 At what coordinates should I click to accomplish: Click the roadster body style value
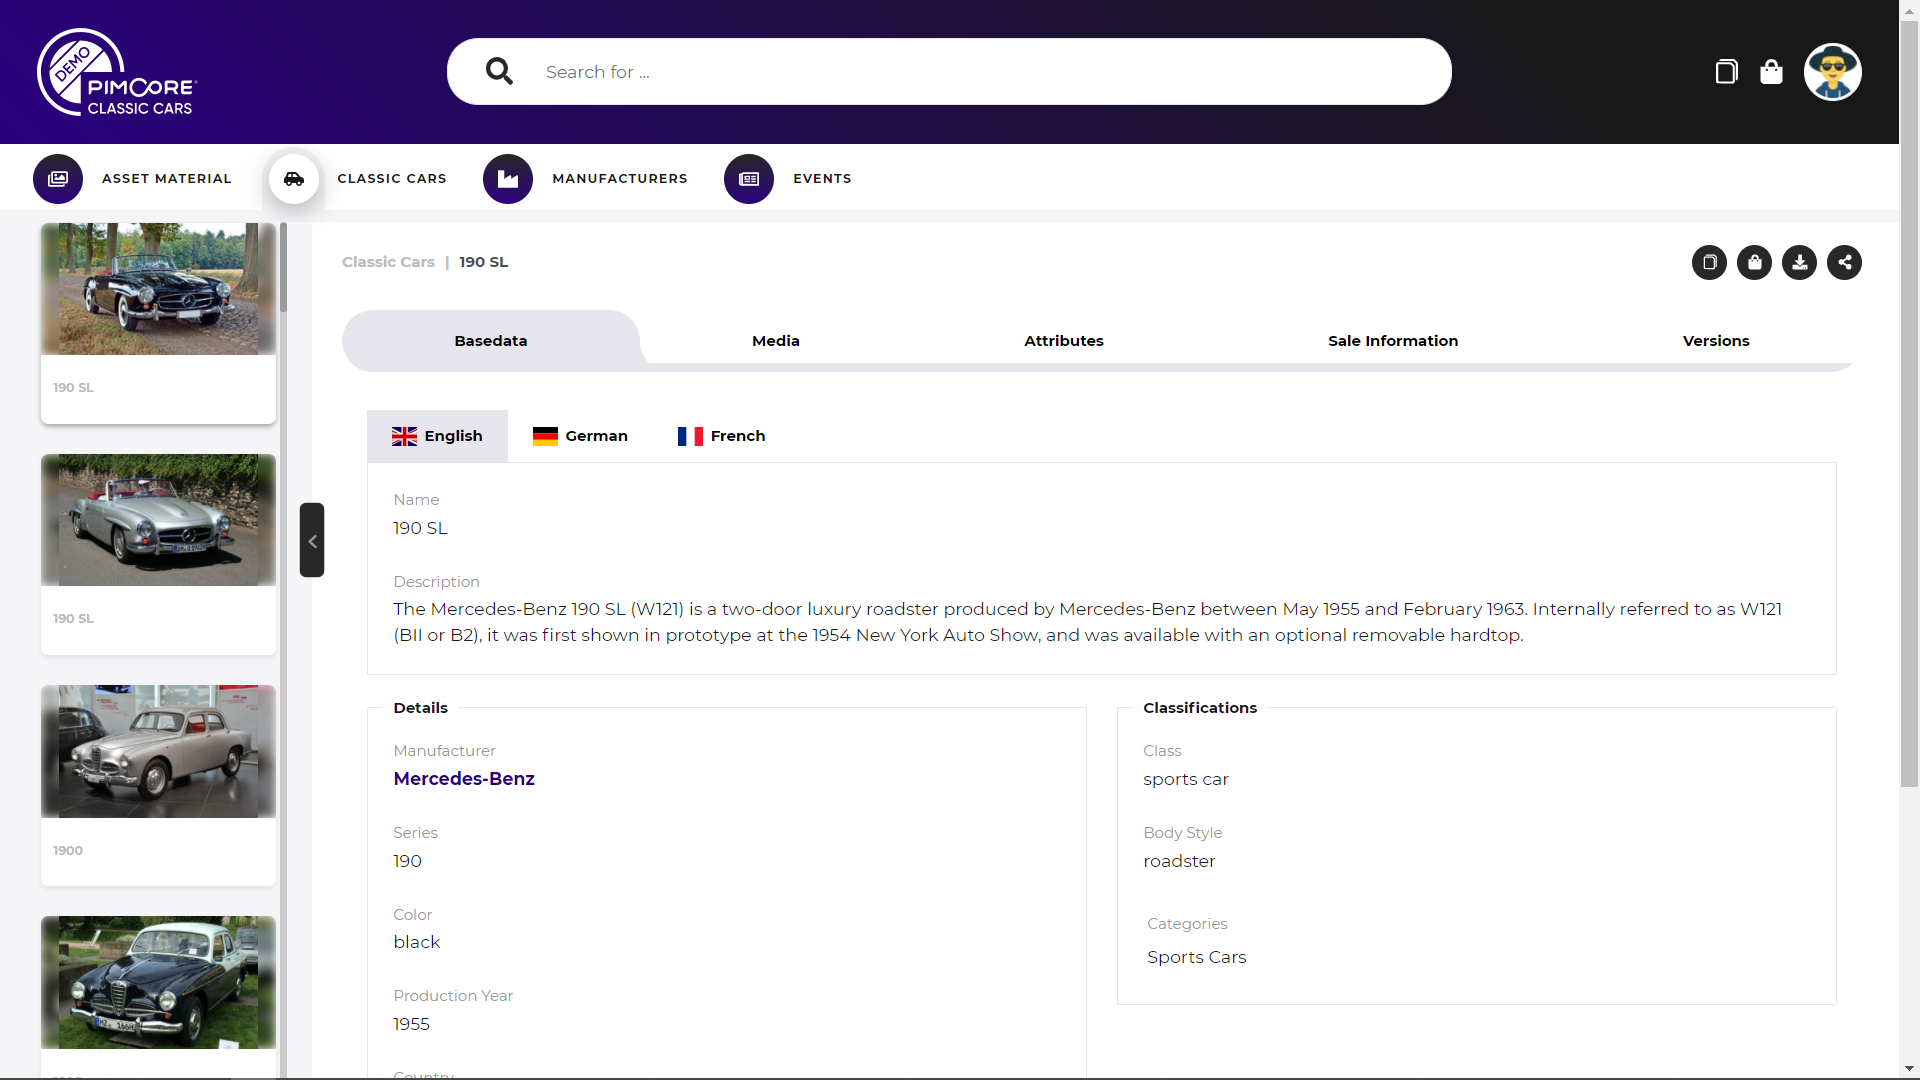pos(1179,861)
